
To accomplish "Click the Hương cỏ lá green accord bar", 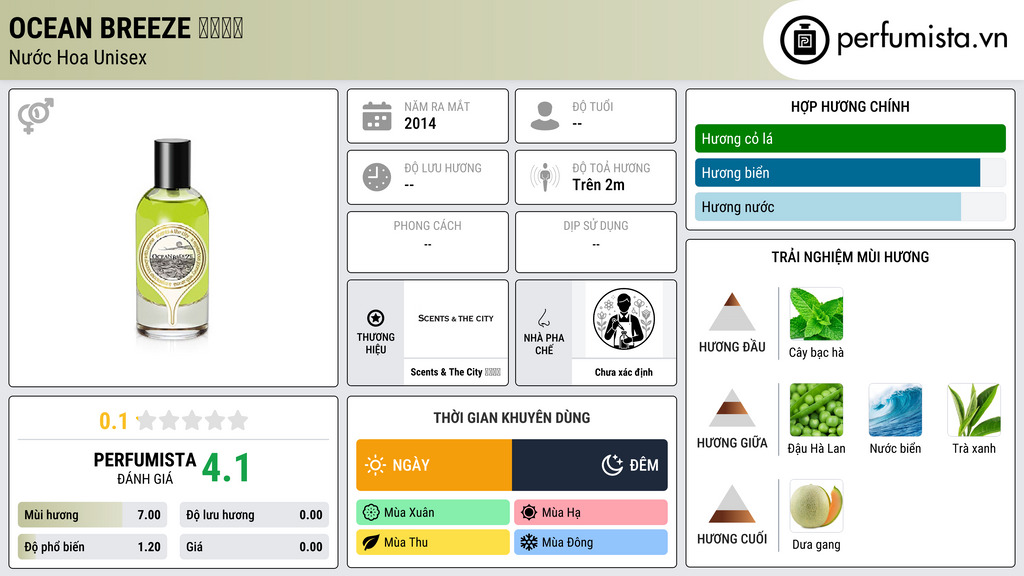I will click(x=850, y=138).
